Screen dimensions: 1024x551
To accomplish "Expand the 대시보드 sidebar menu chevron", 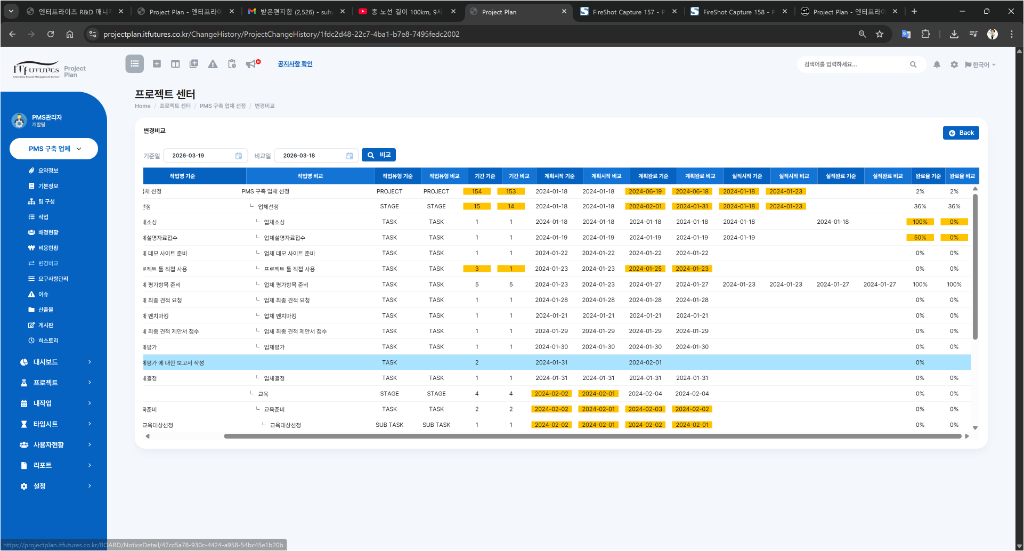I will (89, 362).
